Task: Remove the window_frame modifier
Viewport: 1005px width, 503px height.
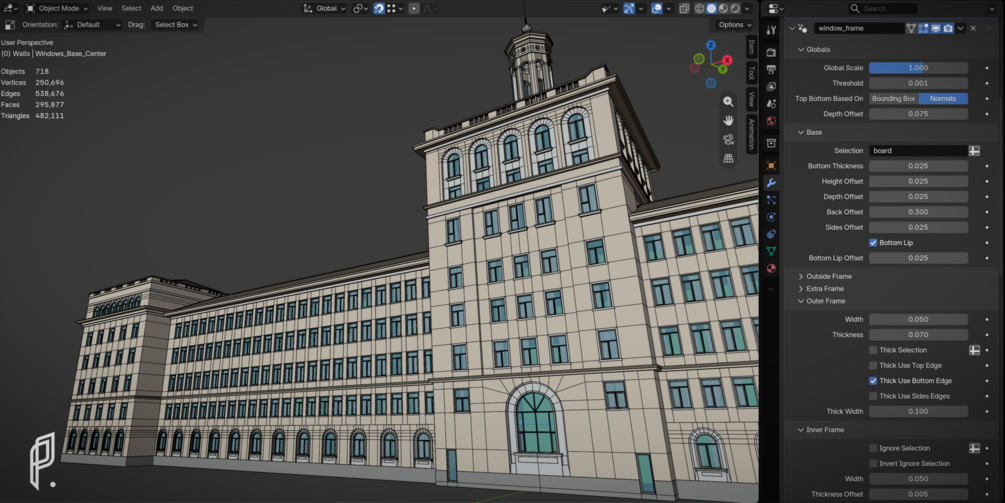Action: pyautogui.click(x=973, y=28)
